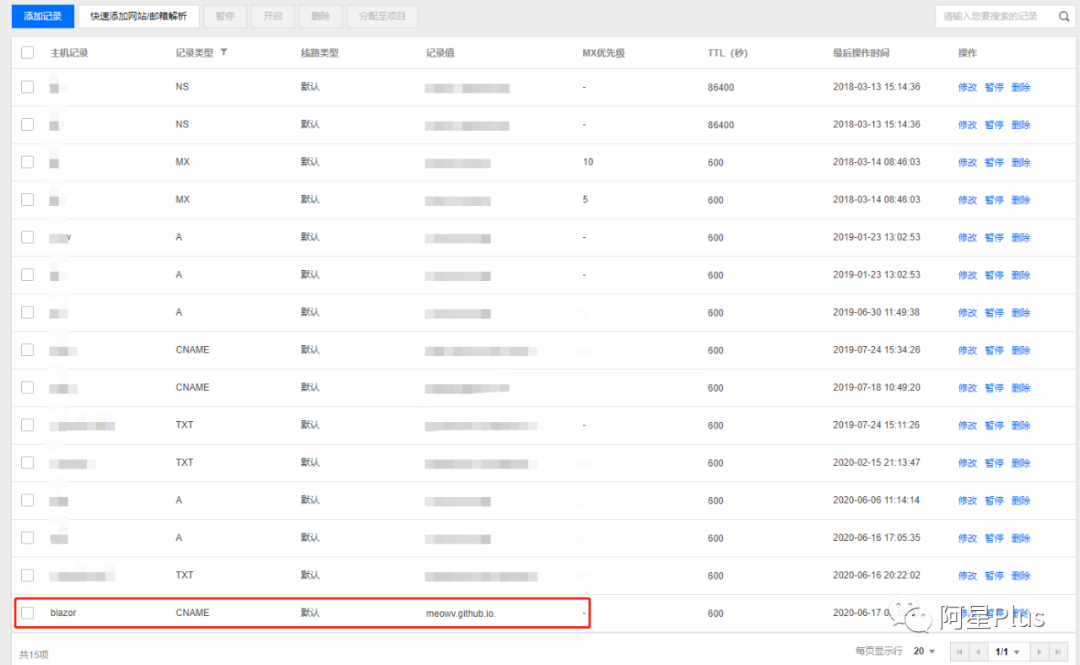Tick checkbox of 2020-06-06 11:14:14 row
This screenshot has width=1080, height=665.
coord(28,500)
